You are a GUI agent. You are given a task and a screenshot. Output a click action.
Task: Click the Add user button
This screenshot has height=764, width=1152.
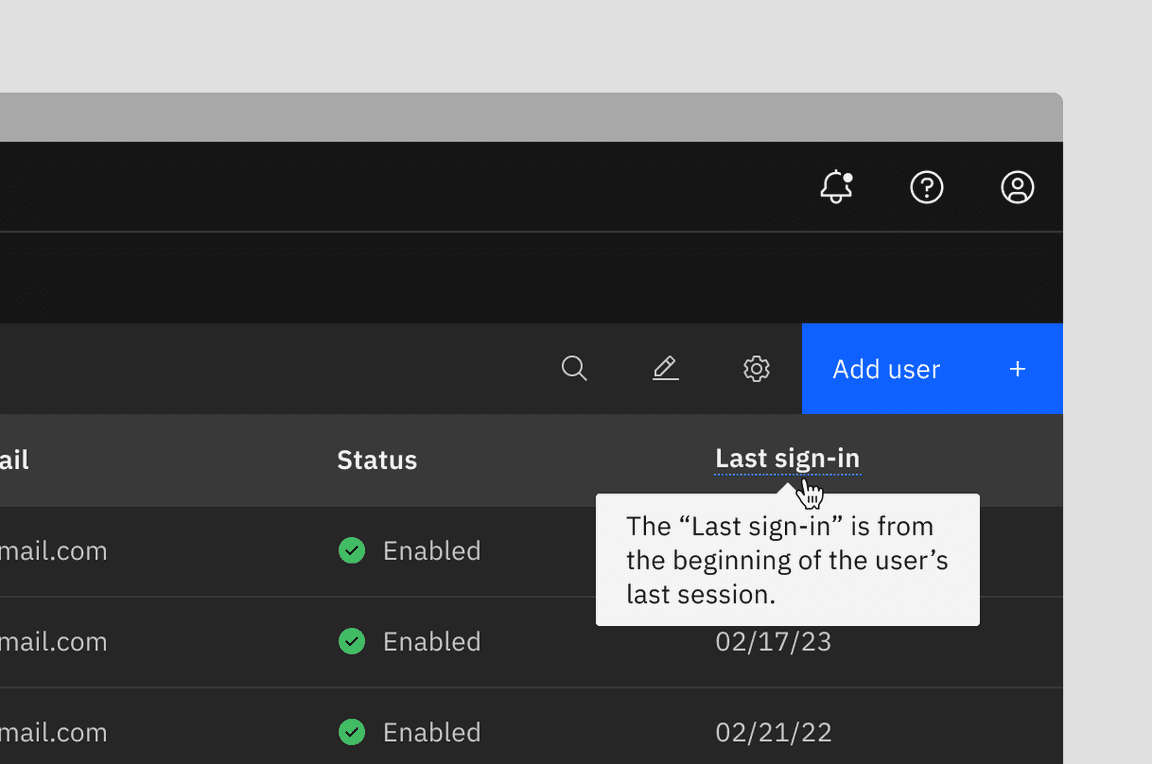click(932, 369)
